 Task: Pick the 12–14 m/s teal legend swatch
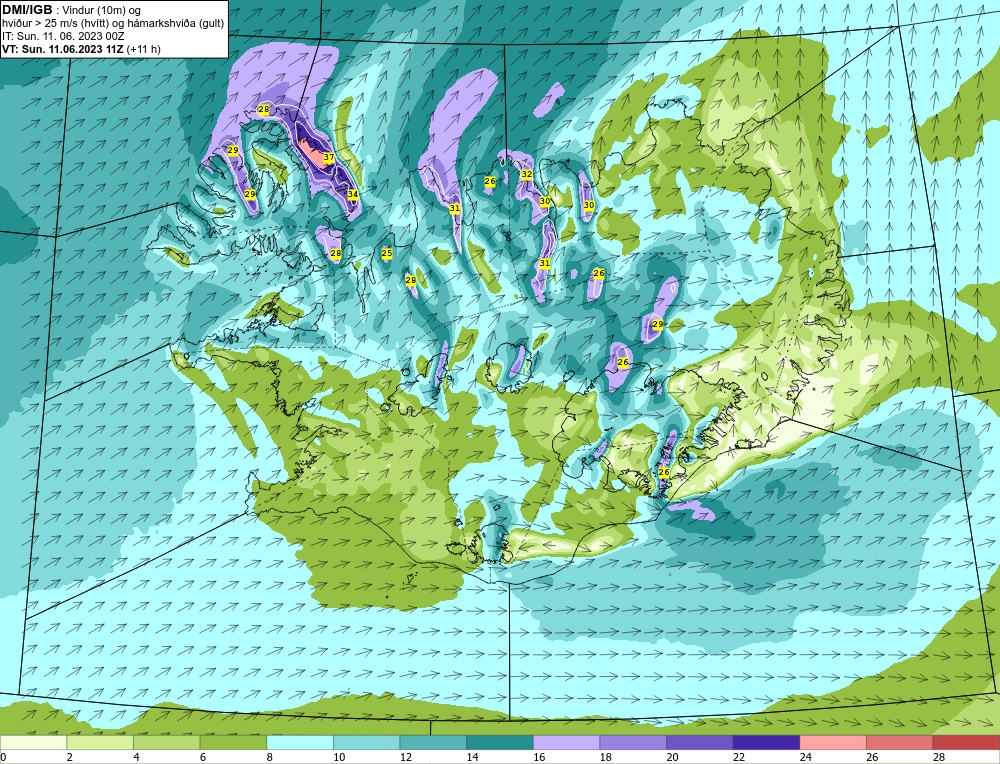pos(433,742)
